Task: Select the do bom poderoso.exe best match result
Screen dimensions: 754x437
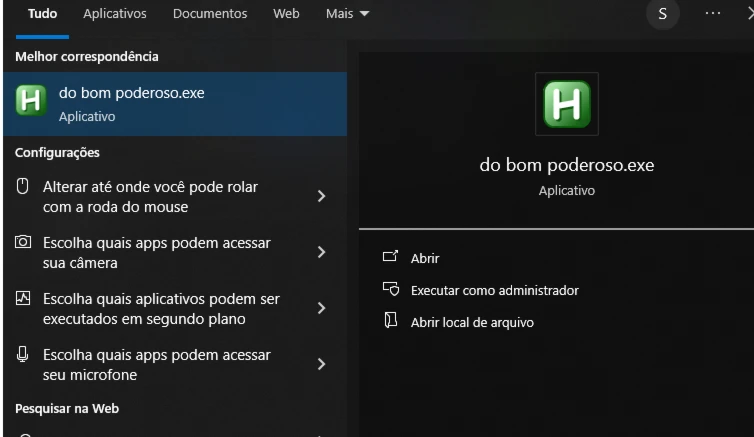Action: [175, 104]
